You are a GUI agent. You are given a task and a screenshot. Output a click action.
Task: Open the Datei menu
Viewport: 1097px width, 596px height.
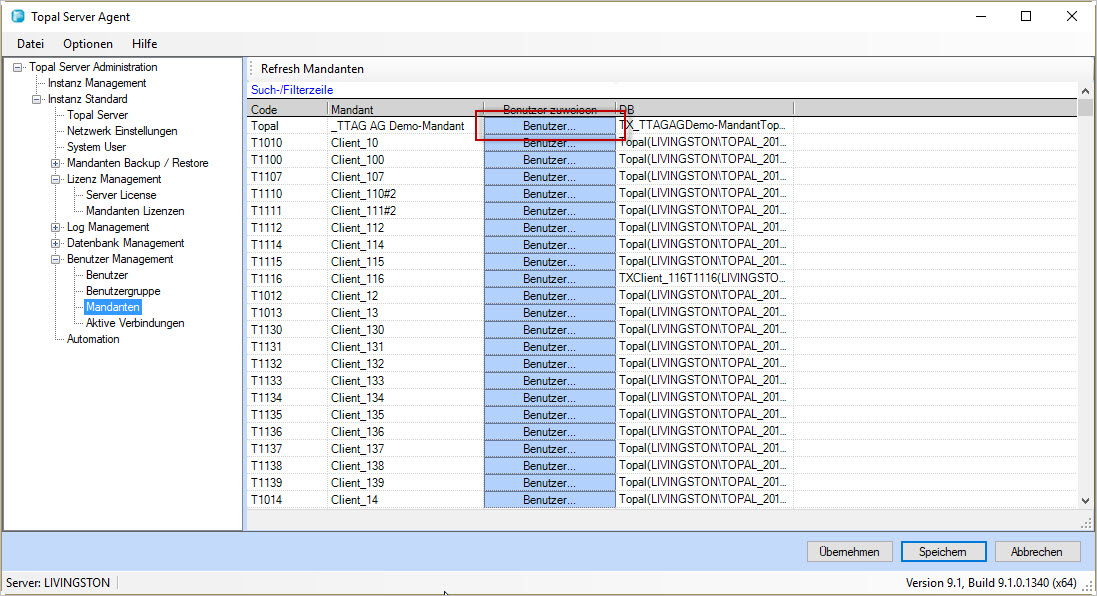pos(30,43)
